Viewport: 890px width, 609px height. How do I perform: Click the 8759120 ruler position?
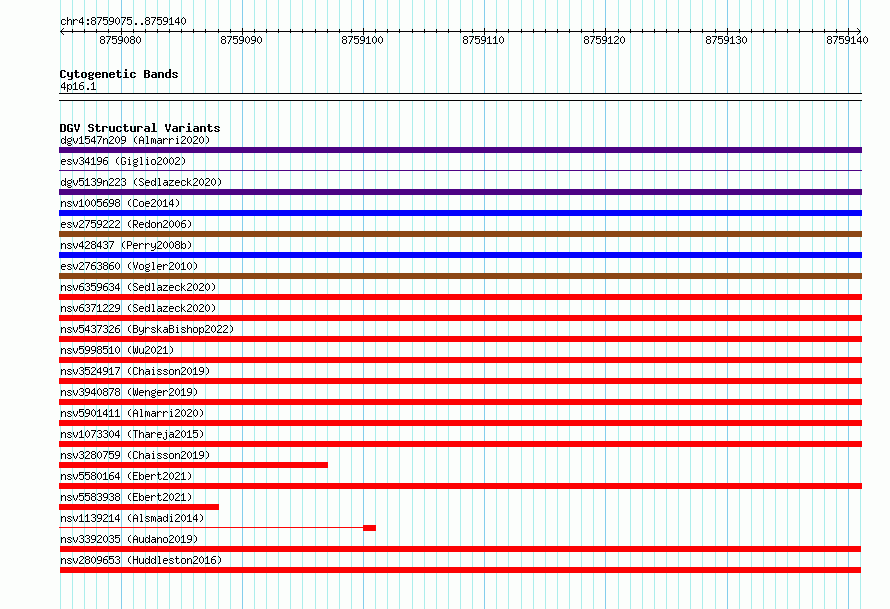click(x=604, y=40)
